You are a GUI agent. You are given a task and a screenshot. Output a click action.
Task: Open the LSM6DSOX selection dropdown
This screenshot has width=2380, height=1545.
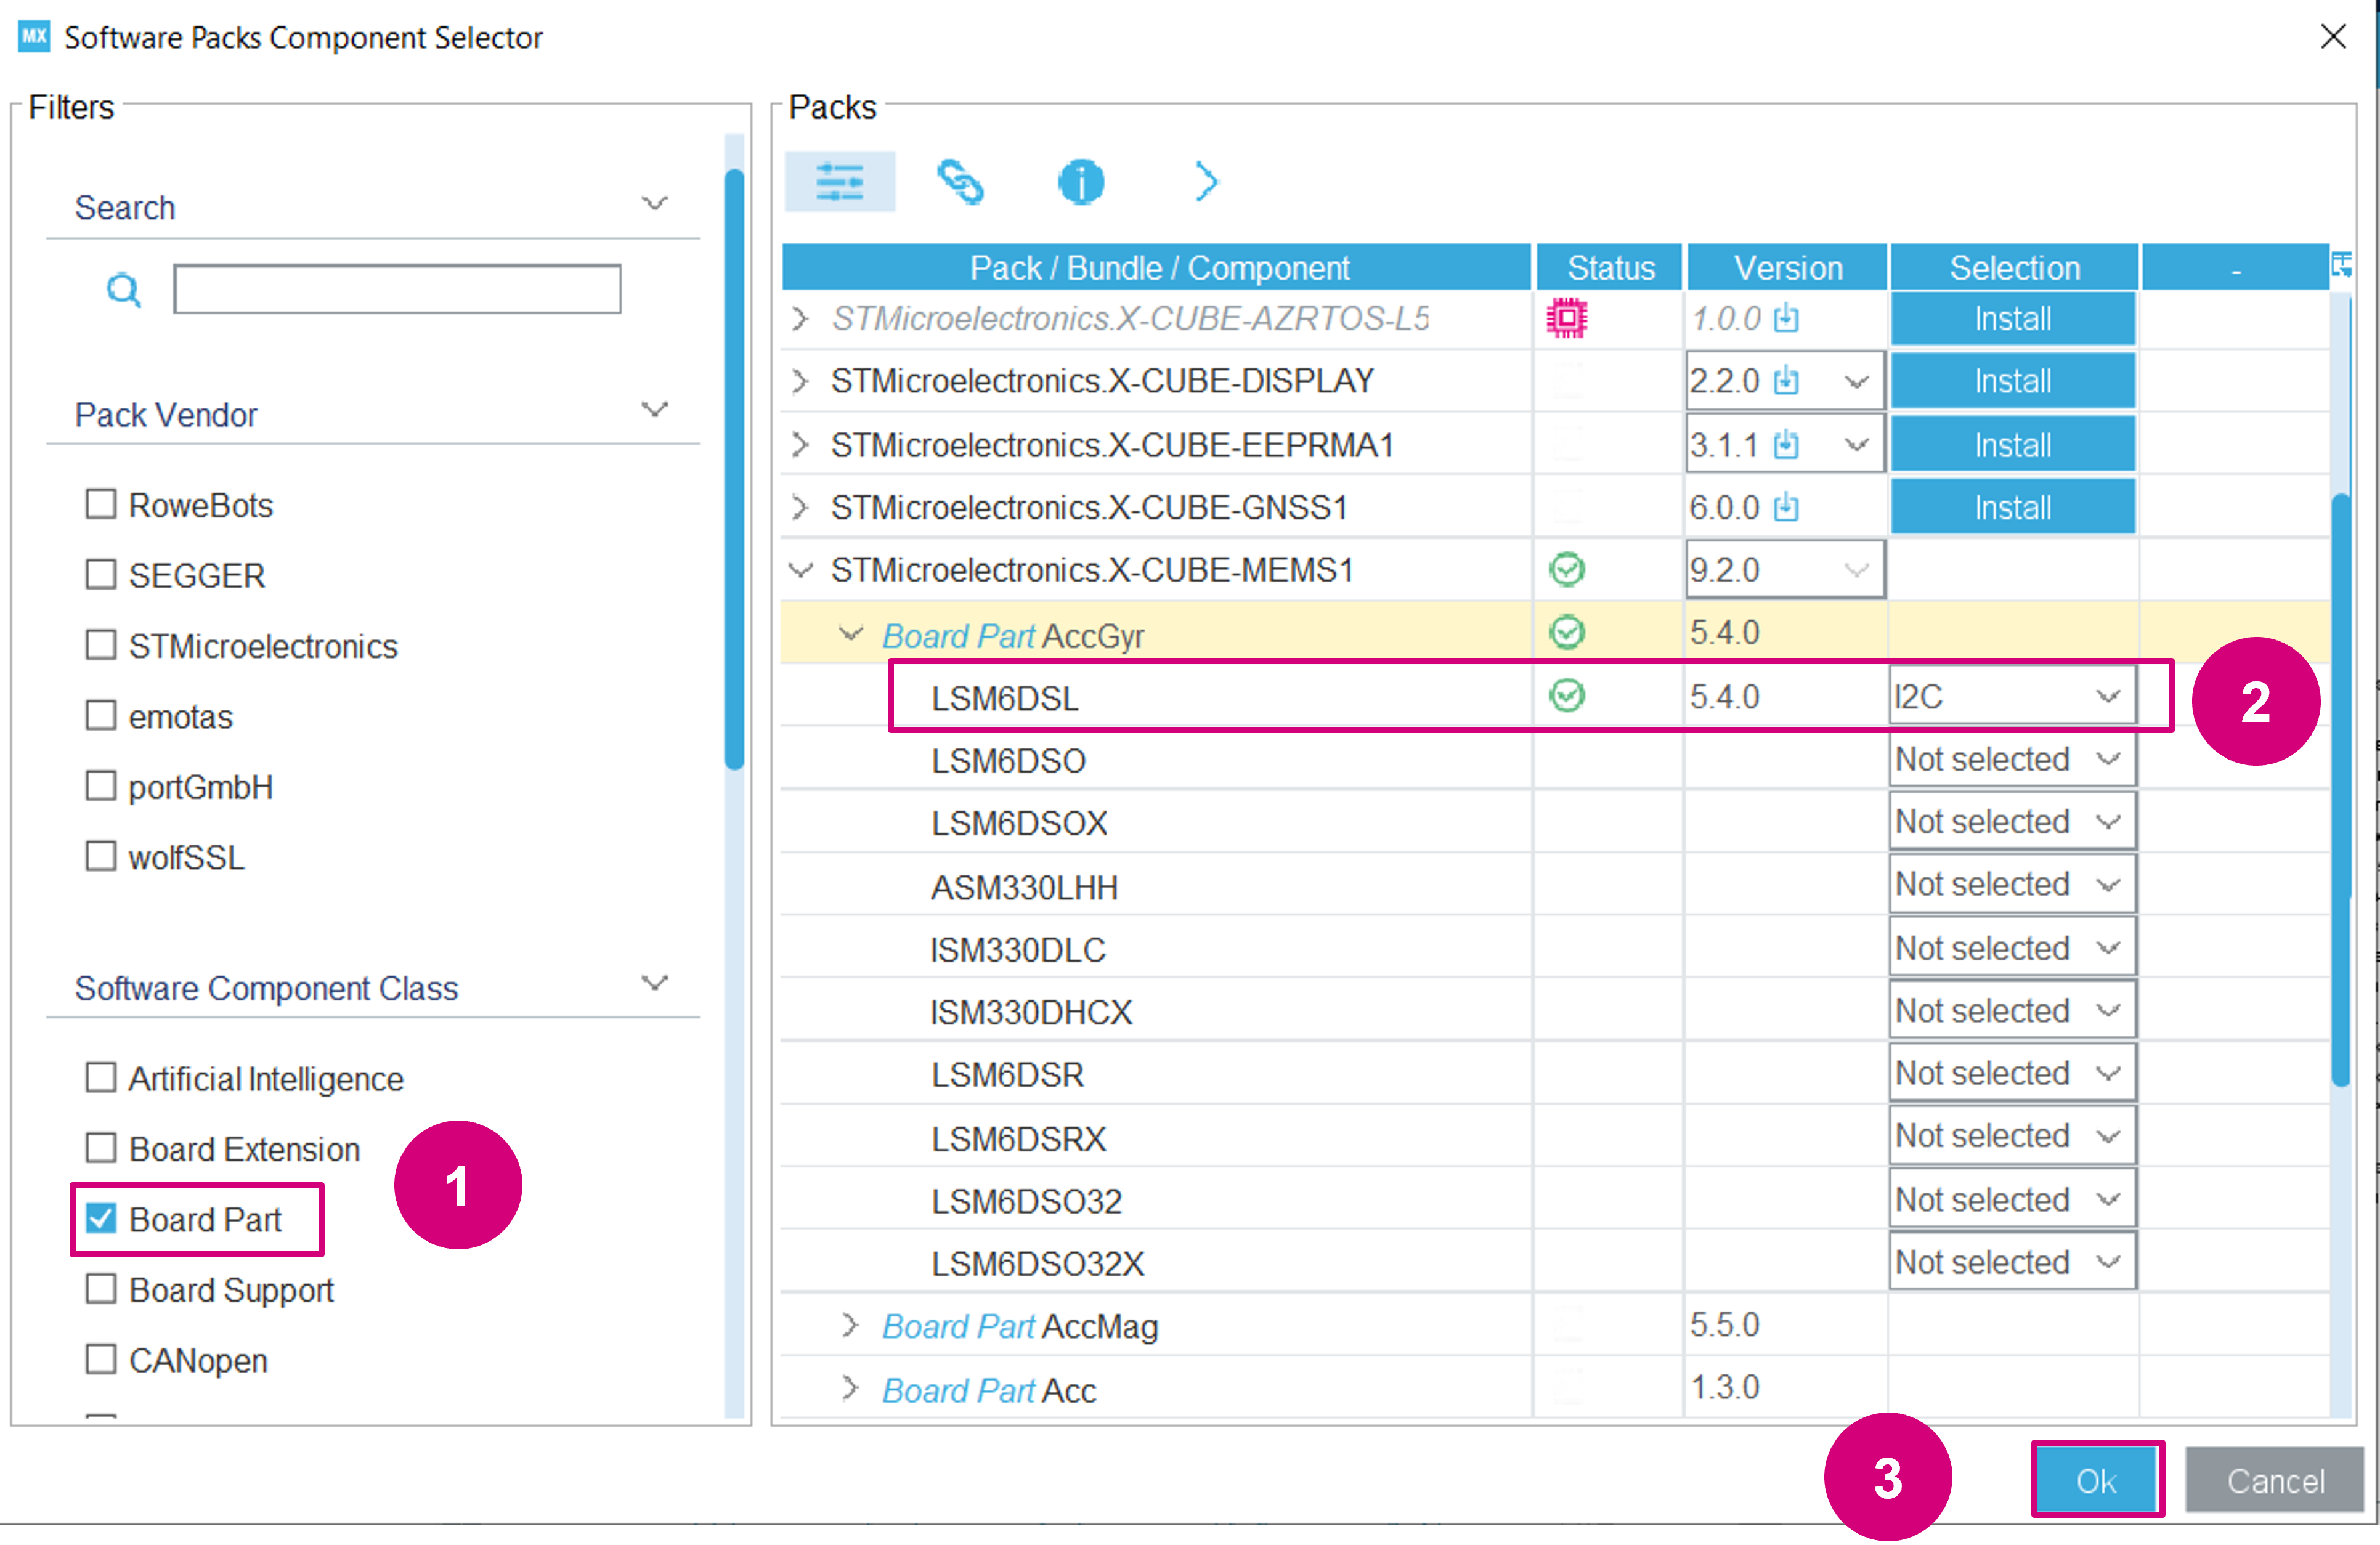point(2012,822)
